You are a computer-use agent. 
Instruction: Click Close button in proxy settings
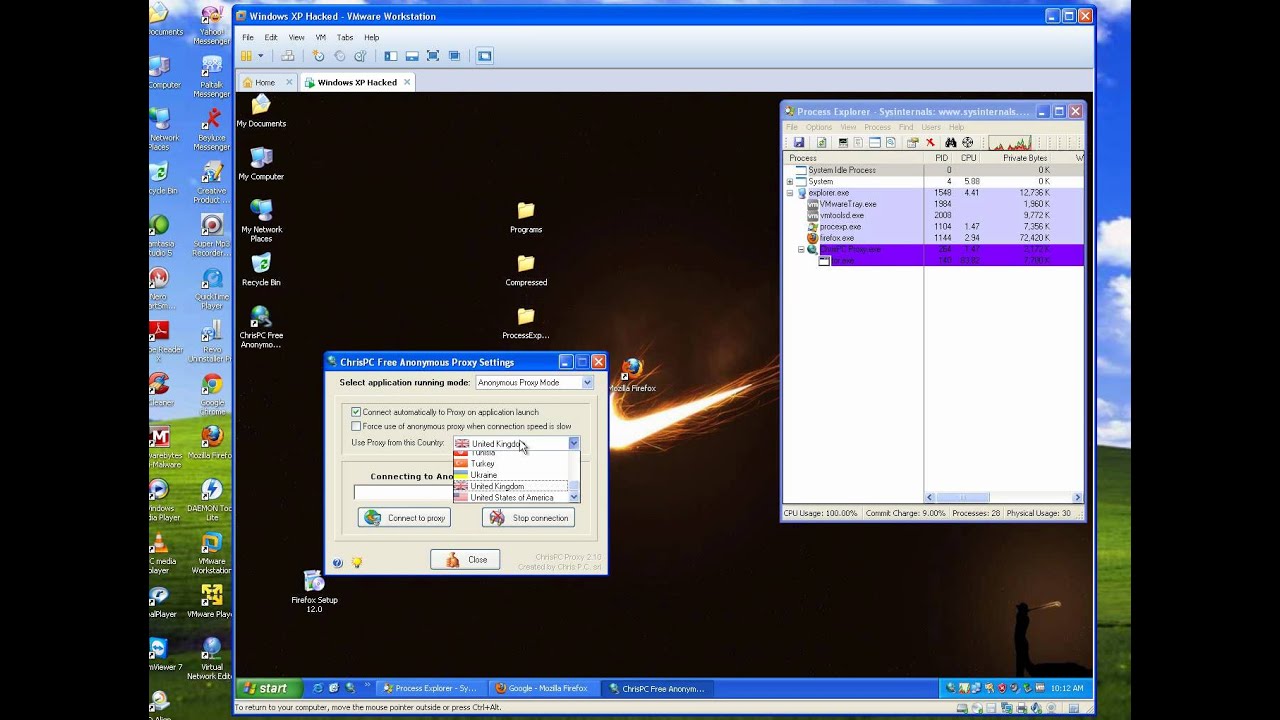pyautogui.click(x=465, y=560)
